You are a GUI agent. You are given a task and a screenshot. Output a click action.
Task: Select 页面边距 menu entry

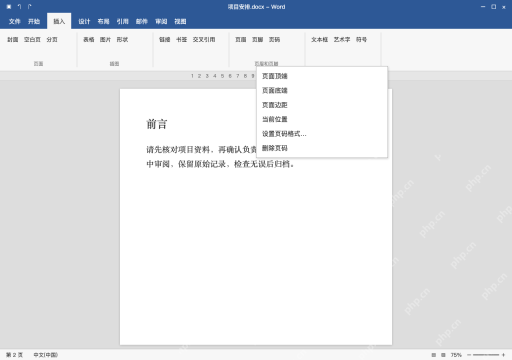coord(322,105)
